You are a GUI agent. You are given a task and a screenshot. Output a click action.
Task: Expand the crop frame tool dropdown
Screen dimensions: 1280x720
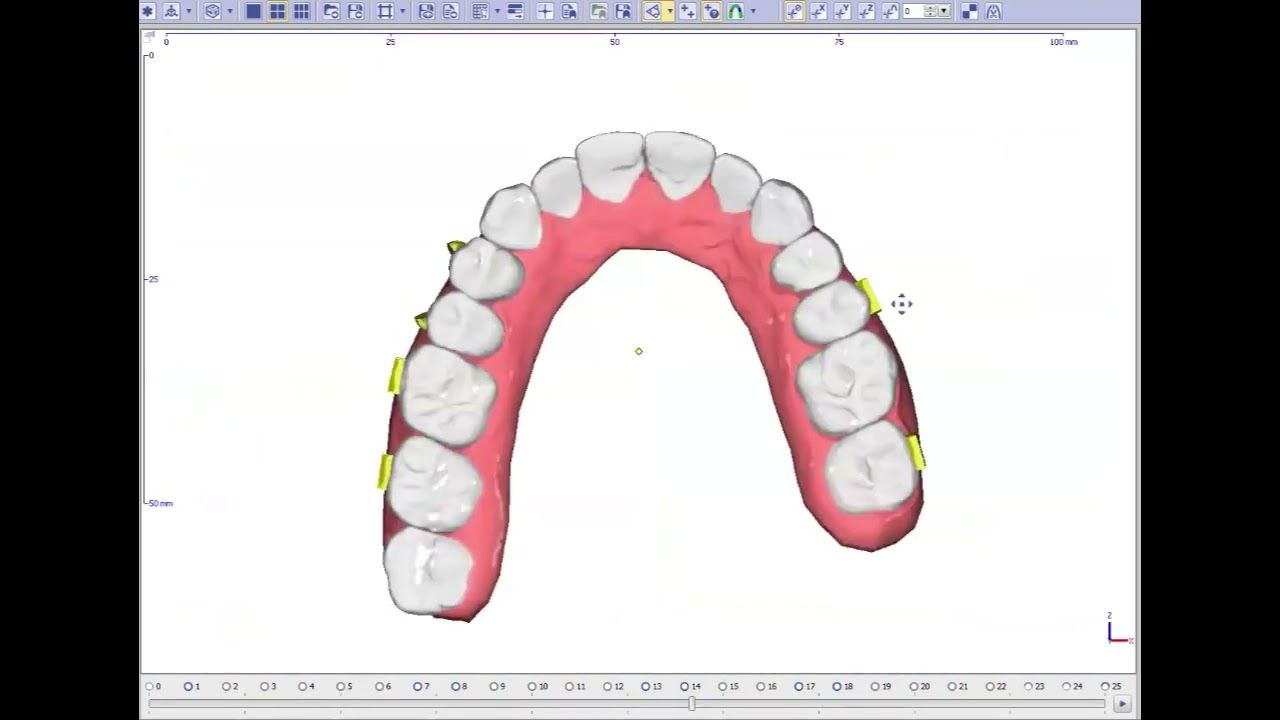coord(403,12)
